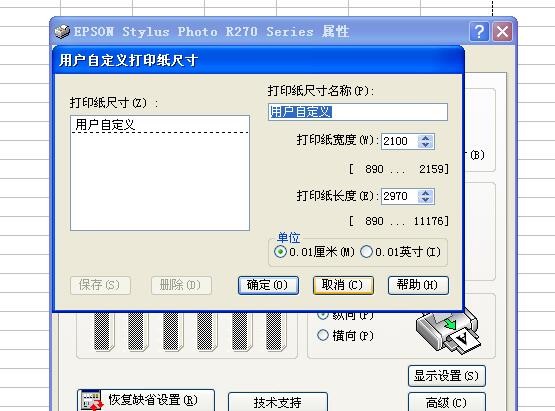Increase paper width with up arrow
The height and width of the screenshot is (411, 555).
pyautogui.click(x=425, y=138)
